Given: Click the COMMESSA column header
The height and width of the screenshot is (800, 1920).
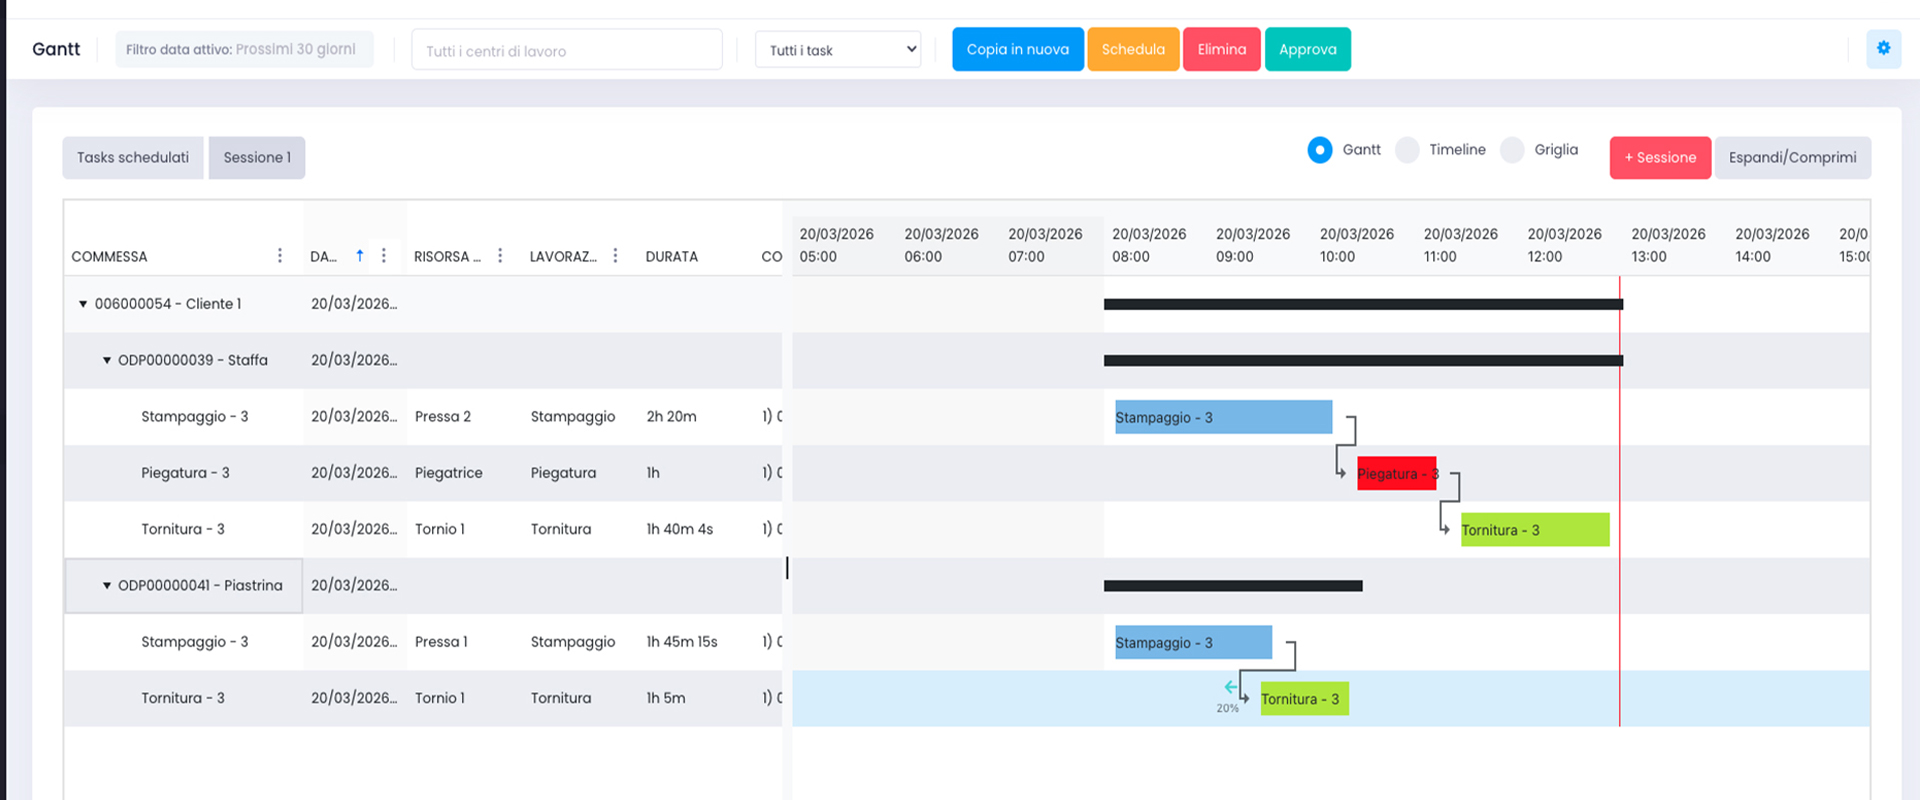Looking at the screenshot, I should [110, 257].
